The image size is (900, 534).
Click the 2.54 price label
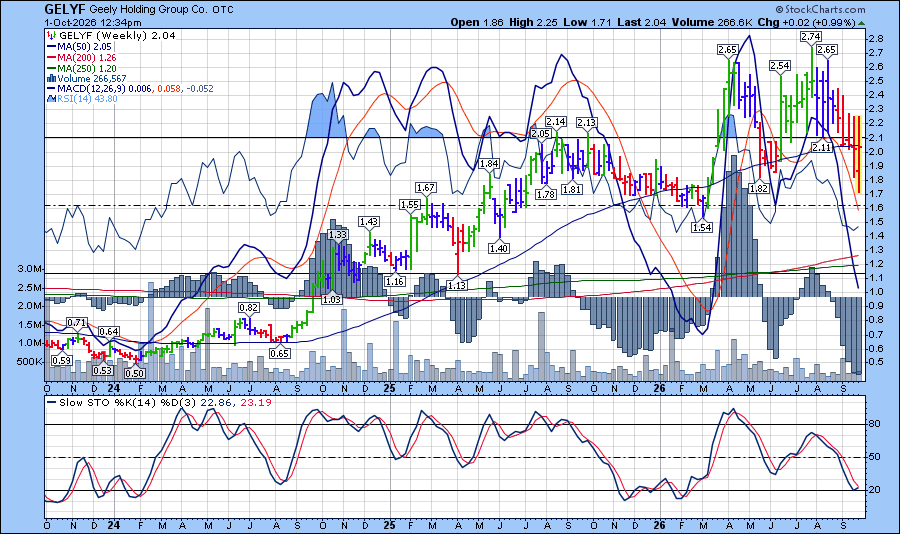[779, 65]
